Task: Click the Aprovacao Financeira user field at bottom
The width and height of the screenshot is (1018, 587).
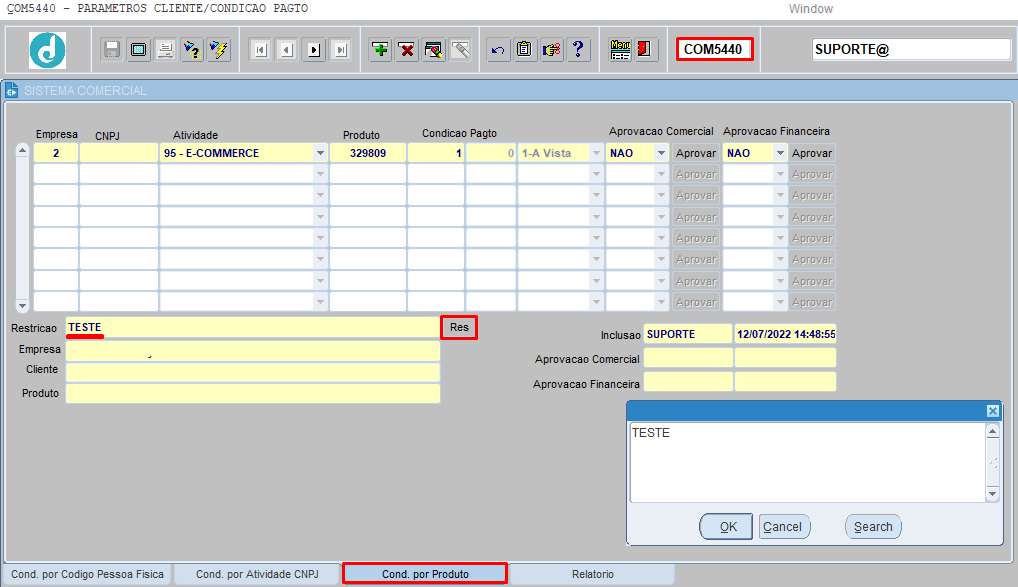Action: click(688, 382)
